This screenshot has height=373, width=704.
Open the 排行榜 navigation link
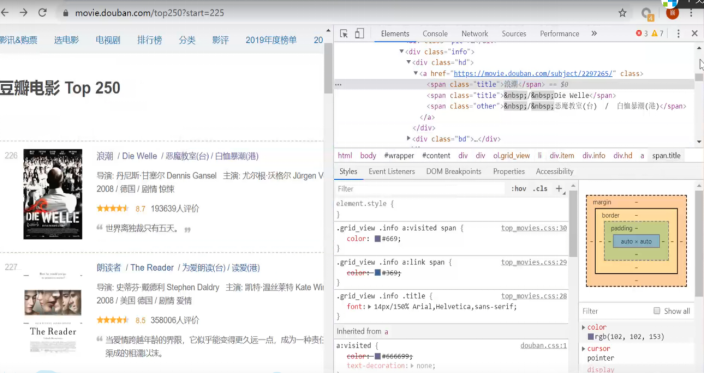(x=150, y=40)
